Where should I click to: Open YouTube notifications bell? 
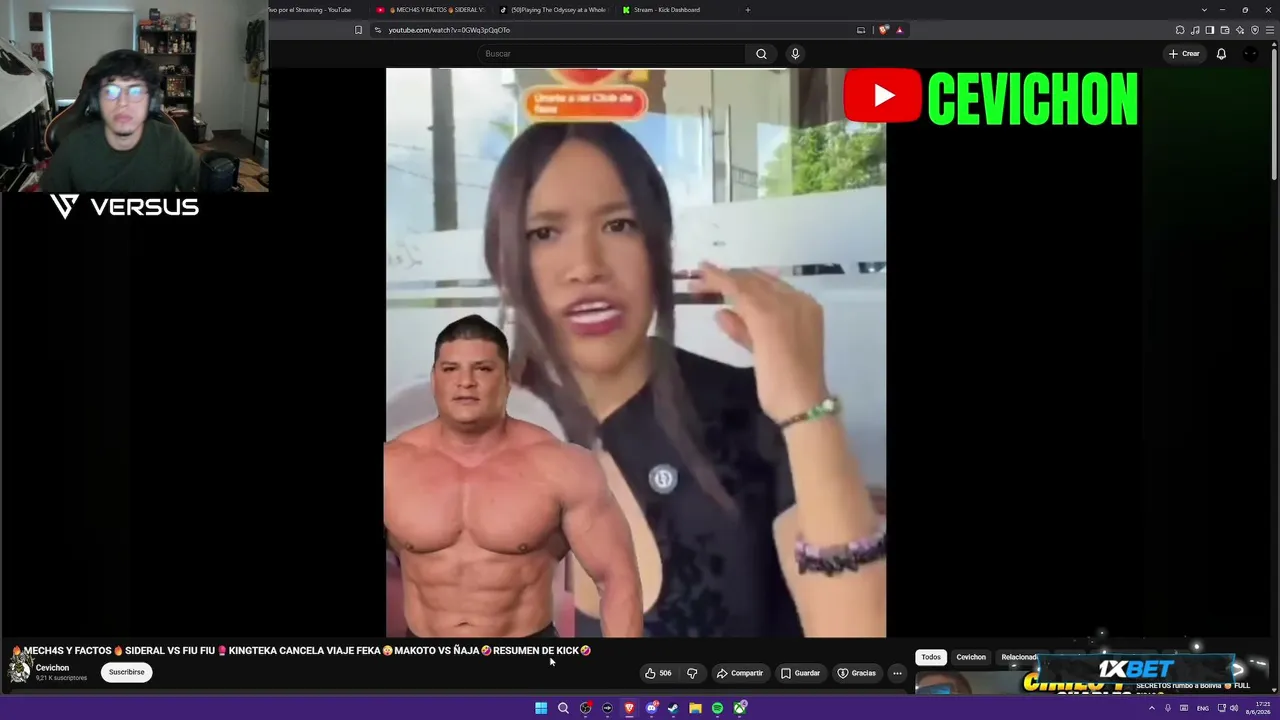click(1221, 54)
